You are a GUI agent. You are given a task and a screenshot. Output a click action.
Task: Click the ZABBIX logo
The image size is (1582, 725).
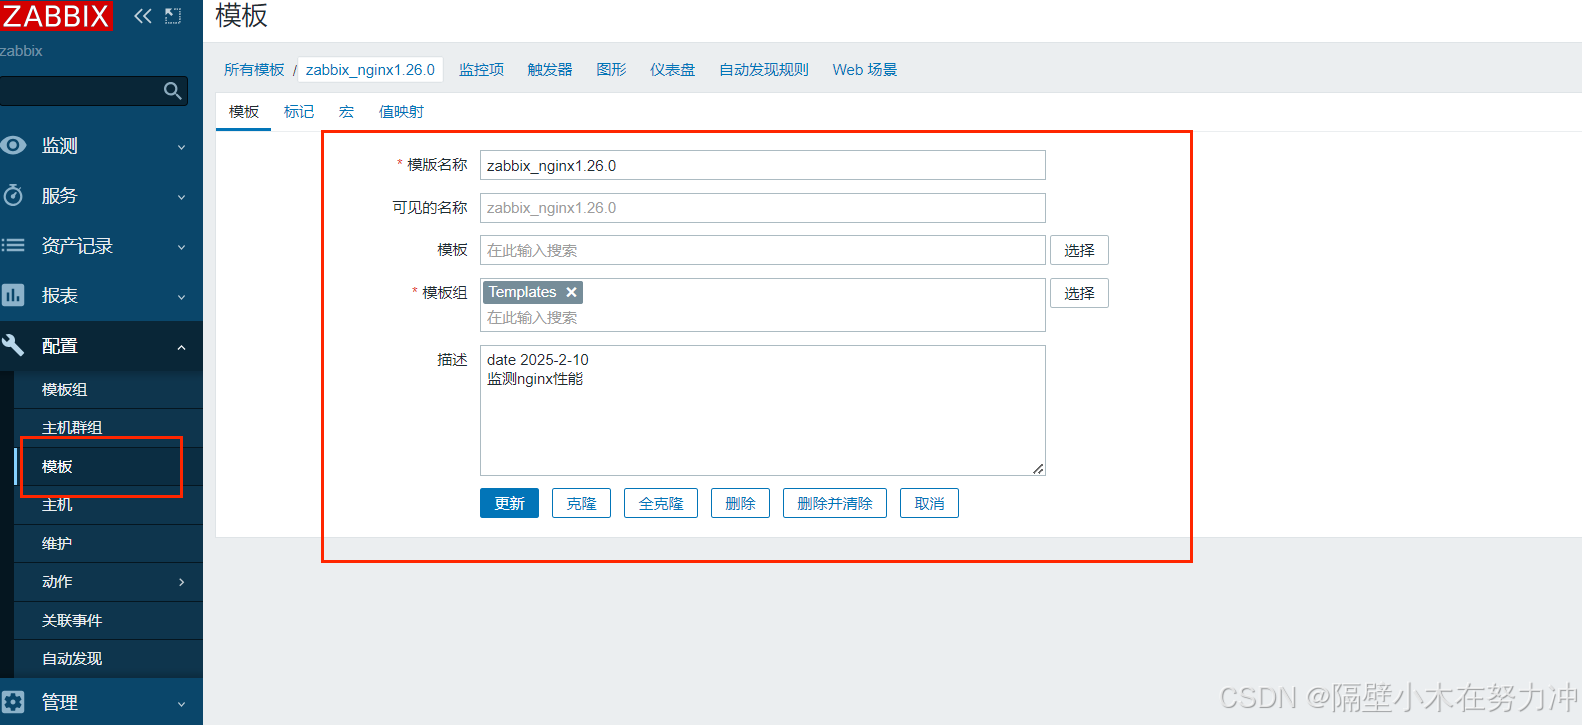(56, 16)
